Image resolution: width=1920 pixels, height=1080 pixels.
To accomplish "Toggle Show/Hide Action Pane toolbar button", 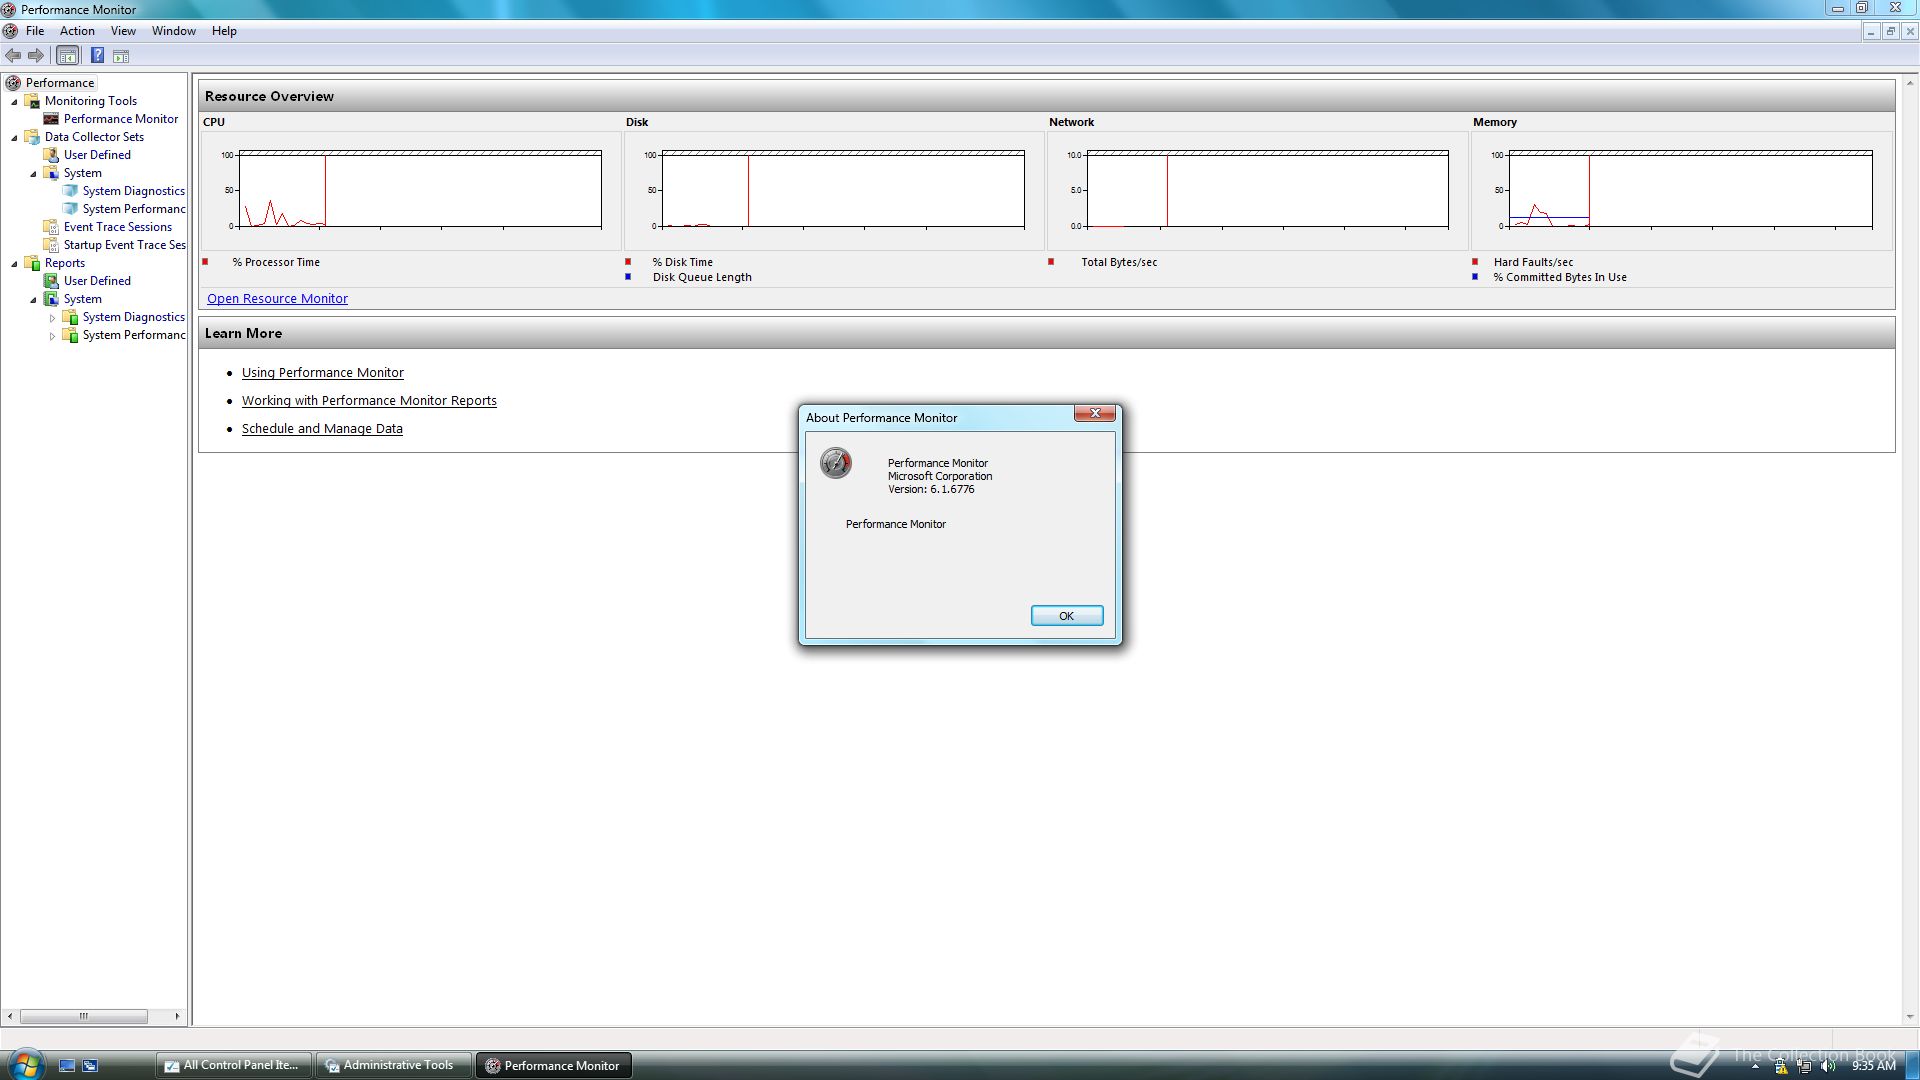I will point(121,56).
